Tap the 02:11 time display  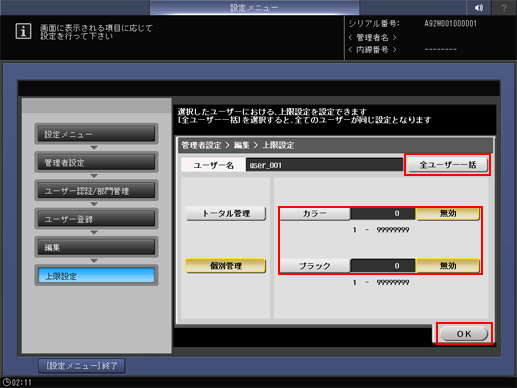pyautogui.click(x=22, y=383)
